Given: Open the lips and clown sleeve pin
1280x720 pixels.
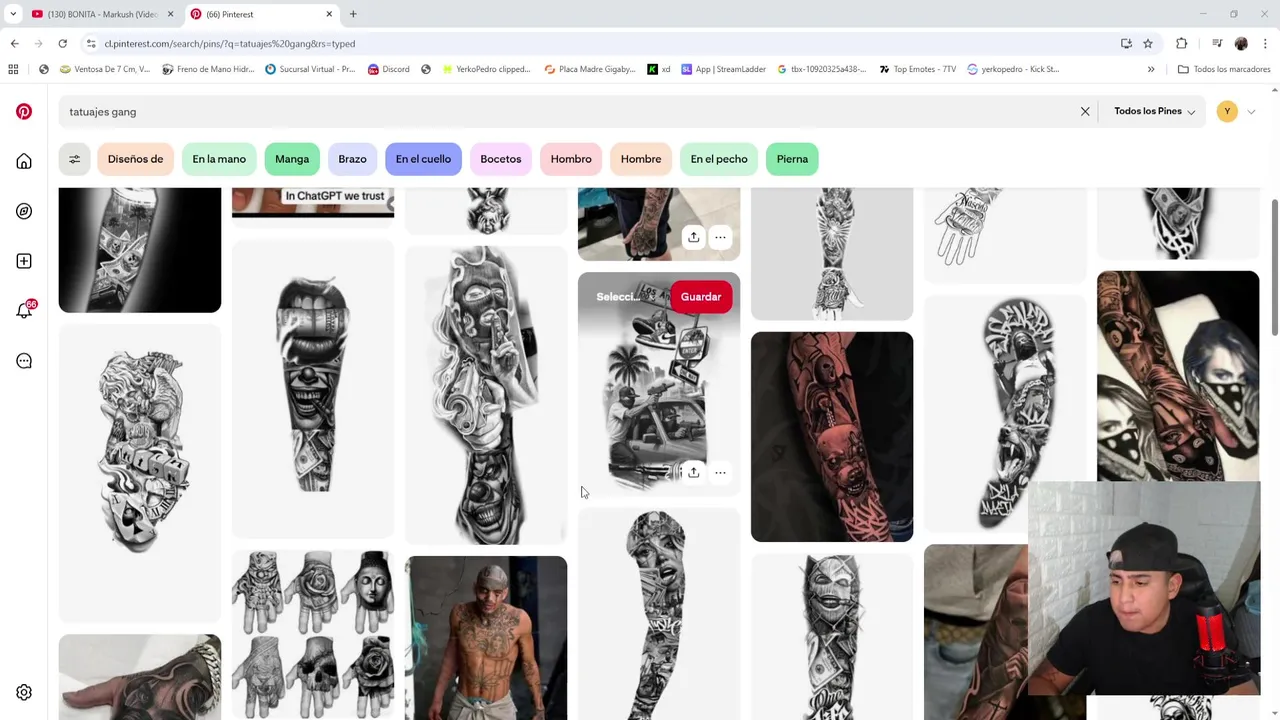Looking at the screenshot, I should click(313, 390).
